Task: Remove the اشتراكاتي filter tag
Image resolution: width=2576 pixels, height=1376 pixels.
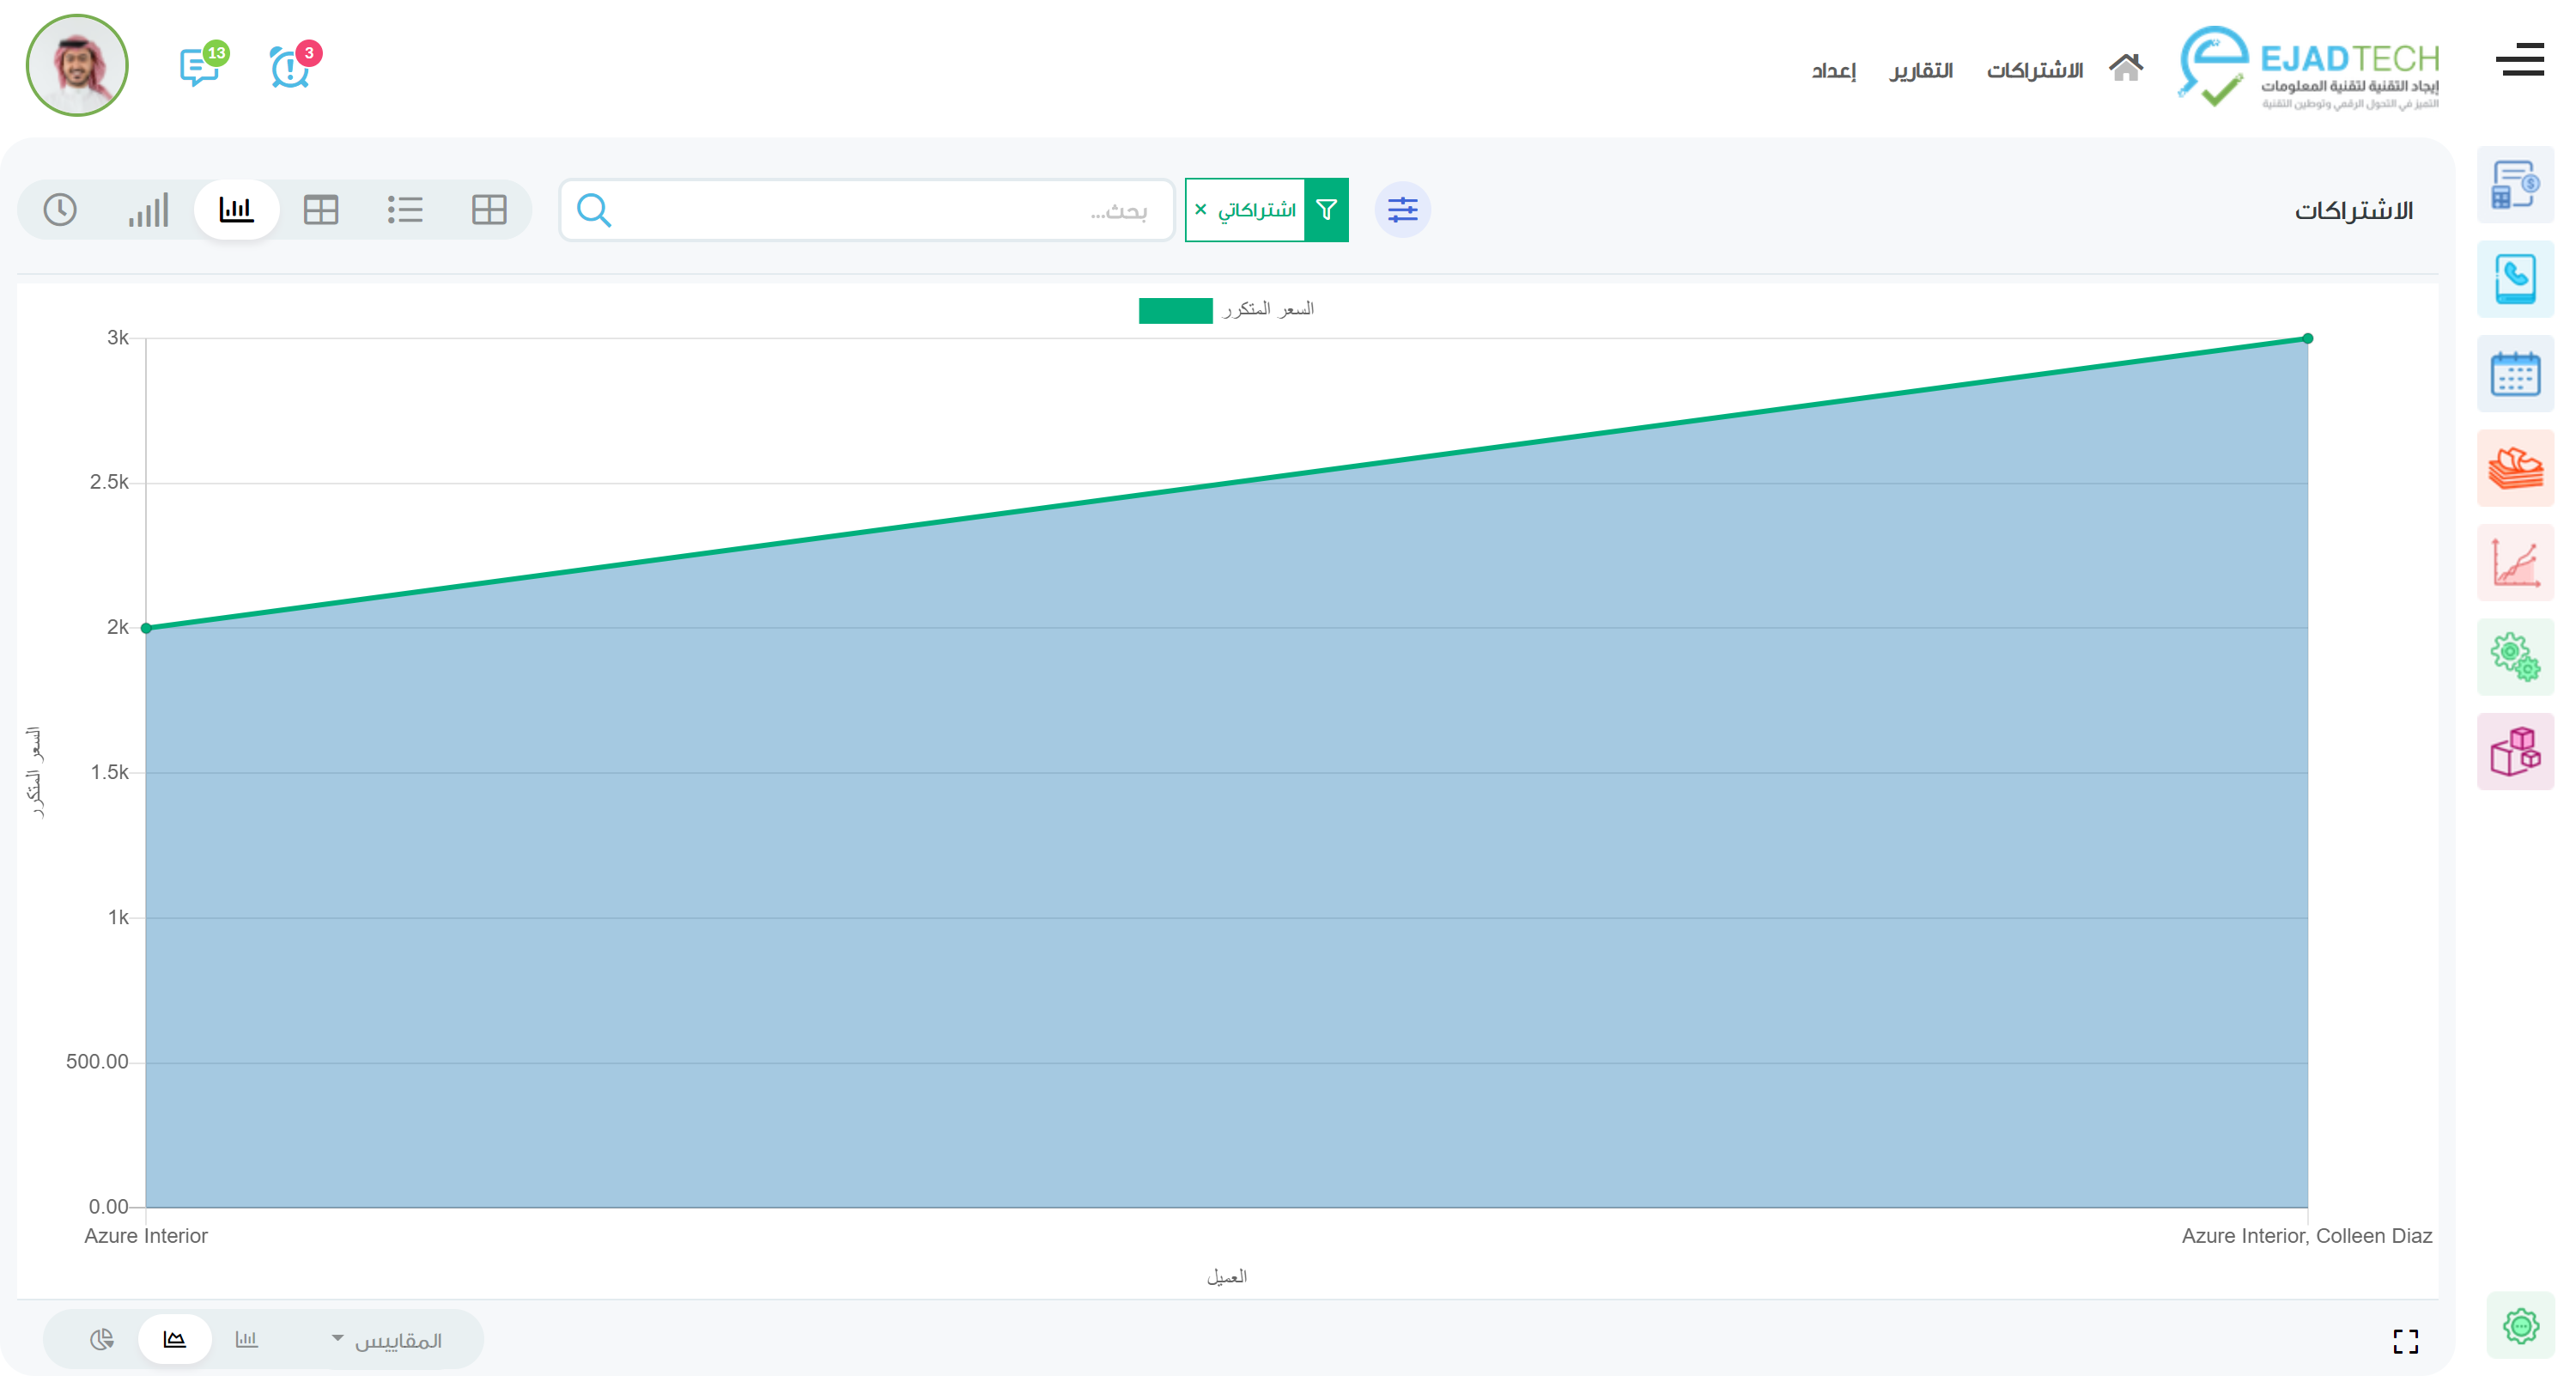Action: pos(1201,209)
